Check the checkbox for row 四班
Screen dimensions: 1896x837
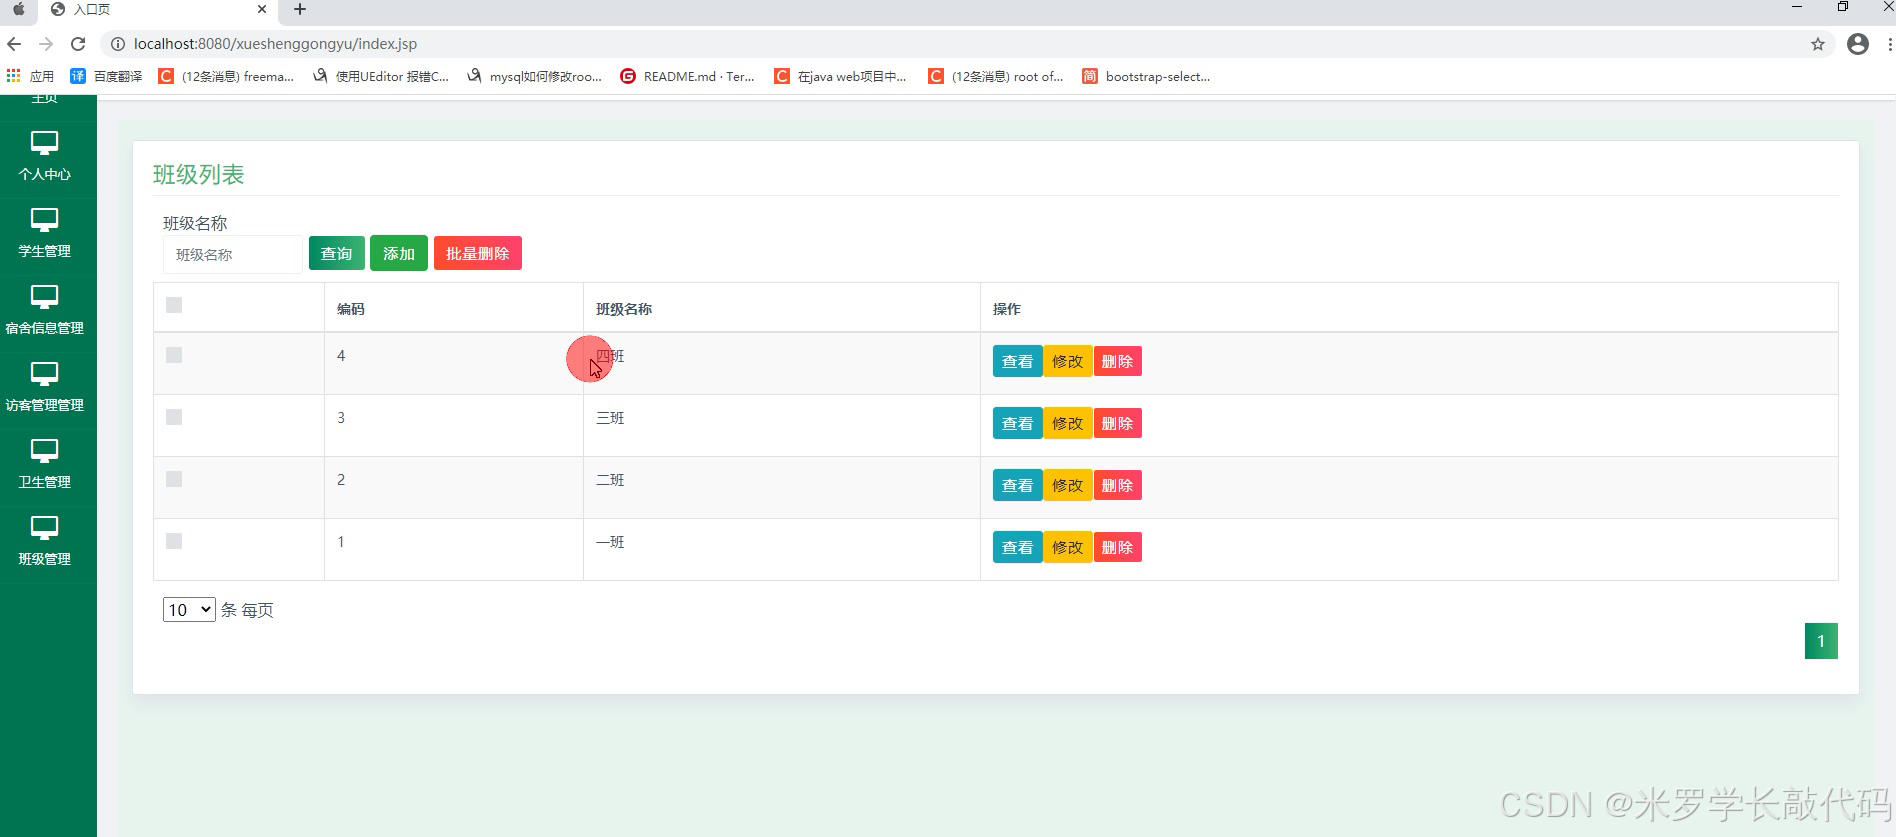tap(174, 355)
